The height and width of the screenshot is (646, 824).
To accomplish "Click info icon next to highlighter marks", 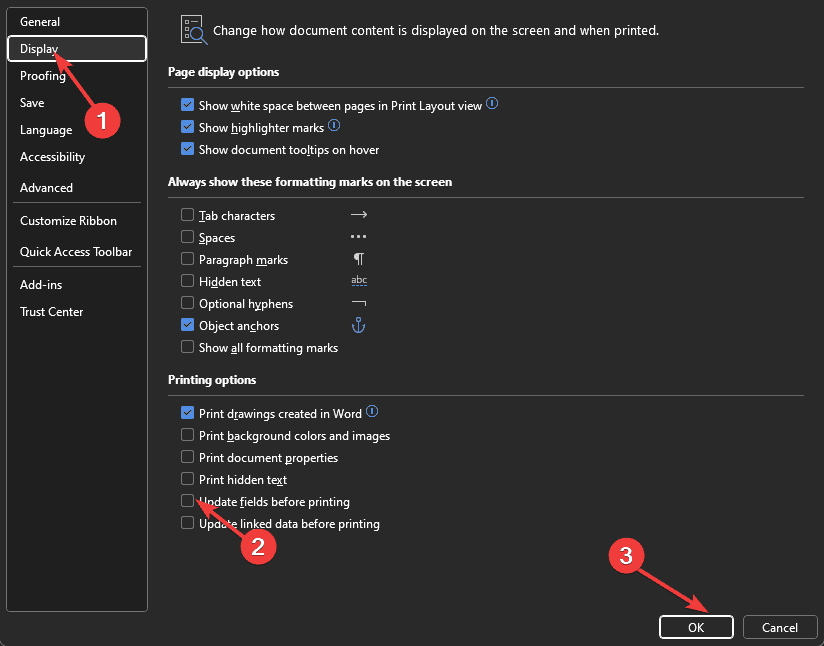I will 334,126.
